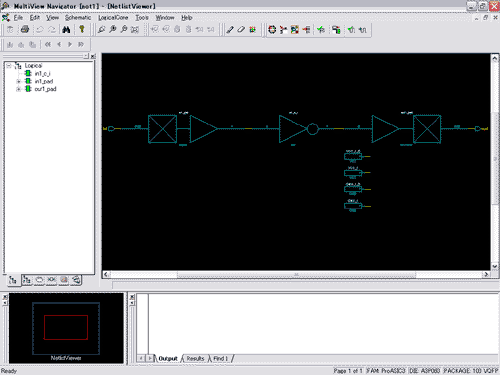This screenshot has height=375, width=500.
Task: Switch to the Results tab
Action: coord(195,358)
